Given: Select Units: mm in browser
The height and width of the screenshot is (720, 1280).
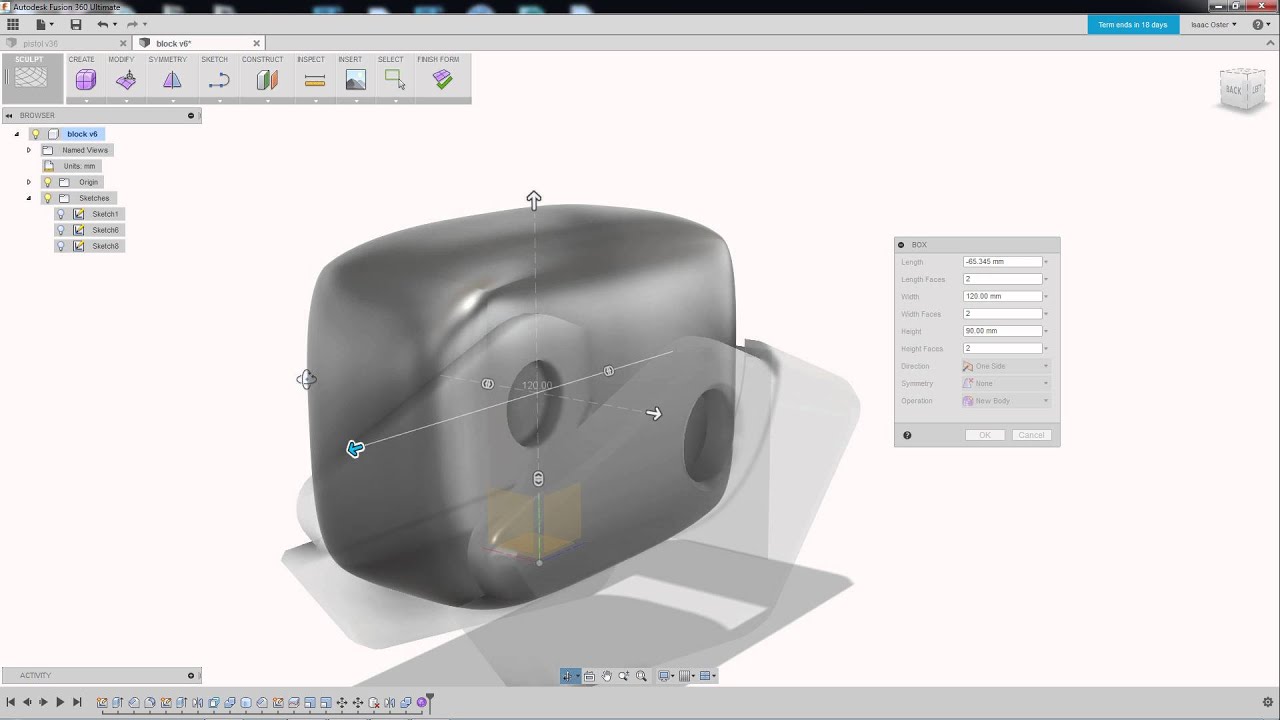Looking at the screenshot, I should (79, 166).
